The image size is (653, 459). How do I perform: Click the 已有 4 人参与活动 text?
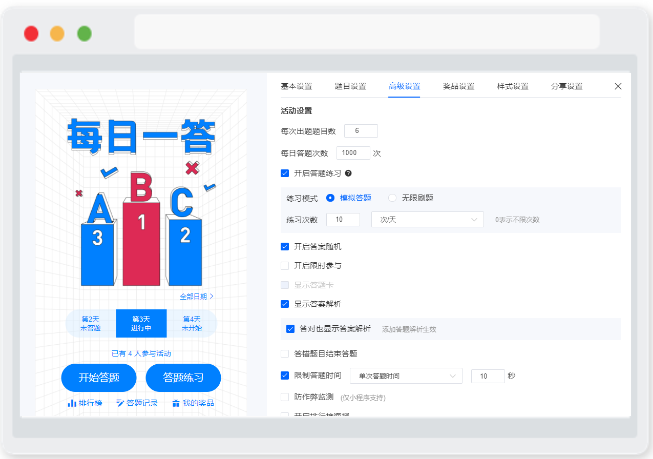[141, 354]
